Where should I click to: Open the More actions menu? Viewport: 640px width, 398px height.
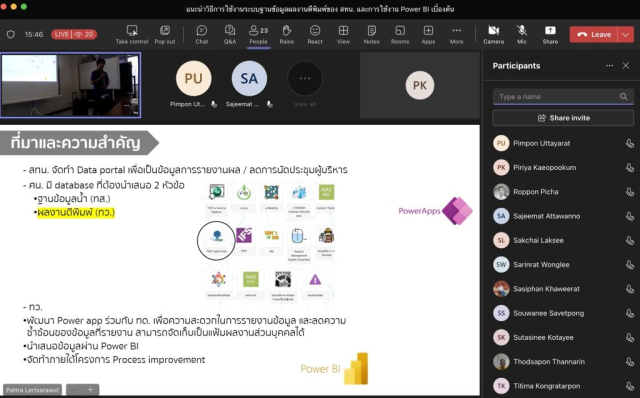click(457, 35)
